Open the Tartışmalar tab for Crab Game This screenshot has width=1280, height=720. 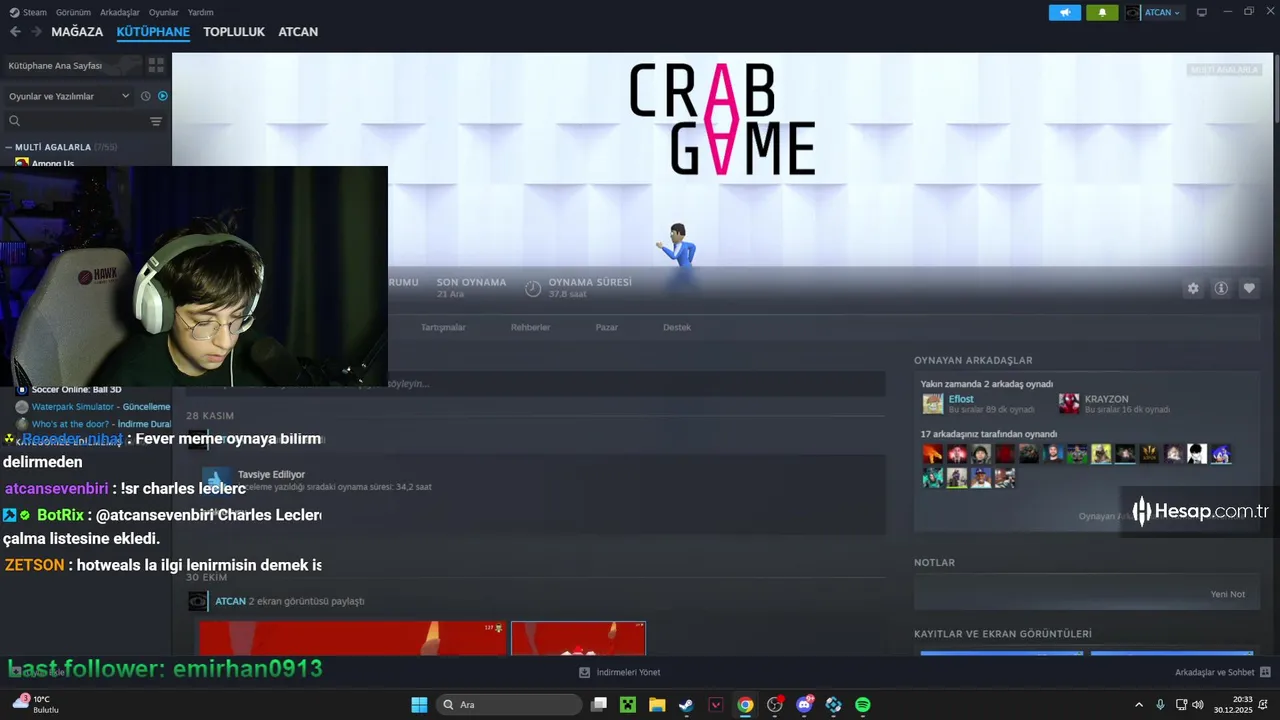click(443, 327)
